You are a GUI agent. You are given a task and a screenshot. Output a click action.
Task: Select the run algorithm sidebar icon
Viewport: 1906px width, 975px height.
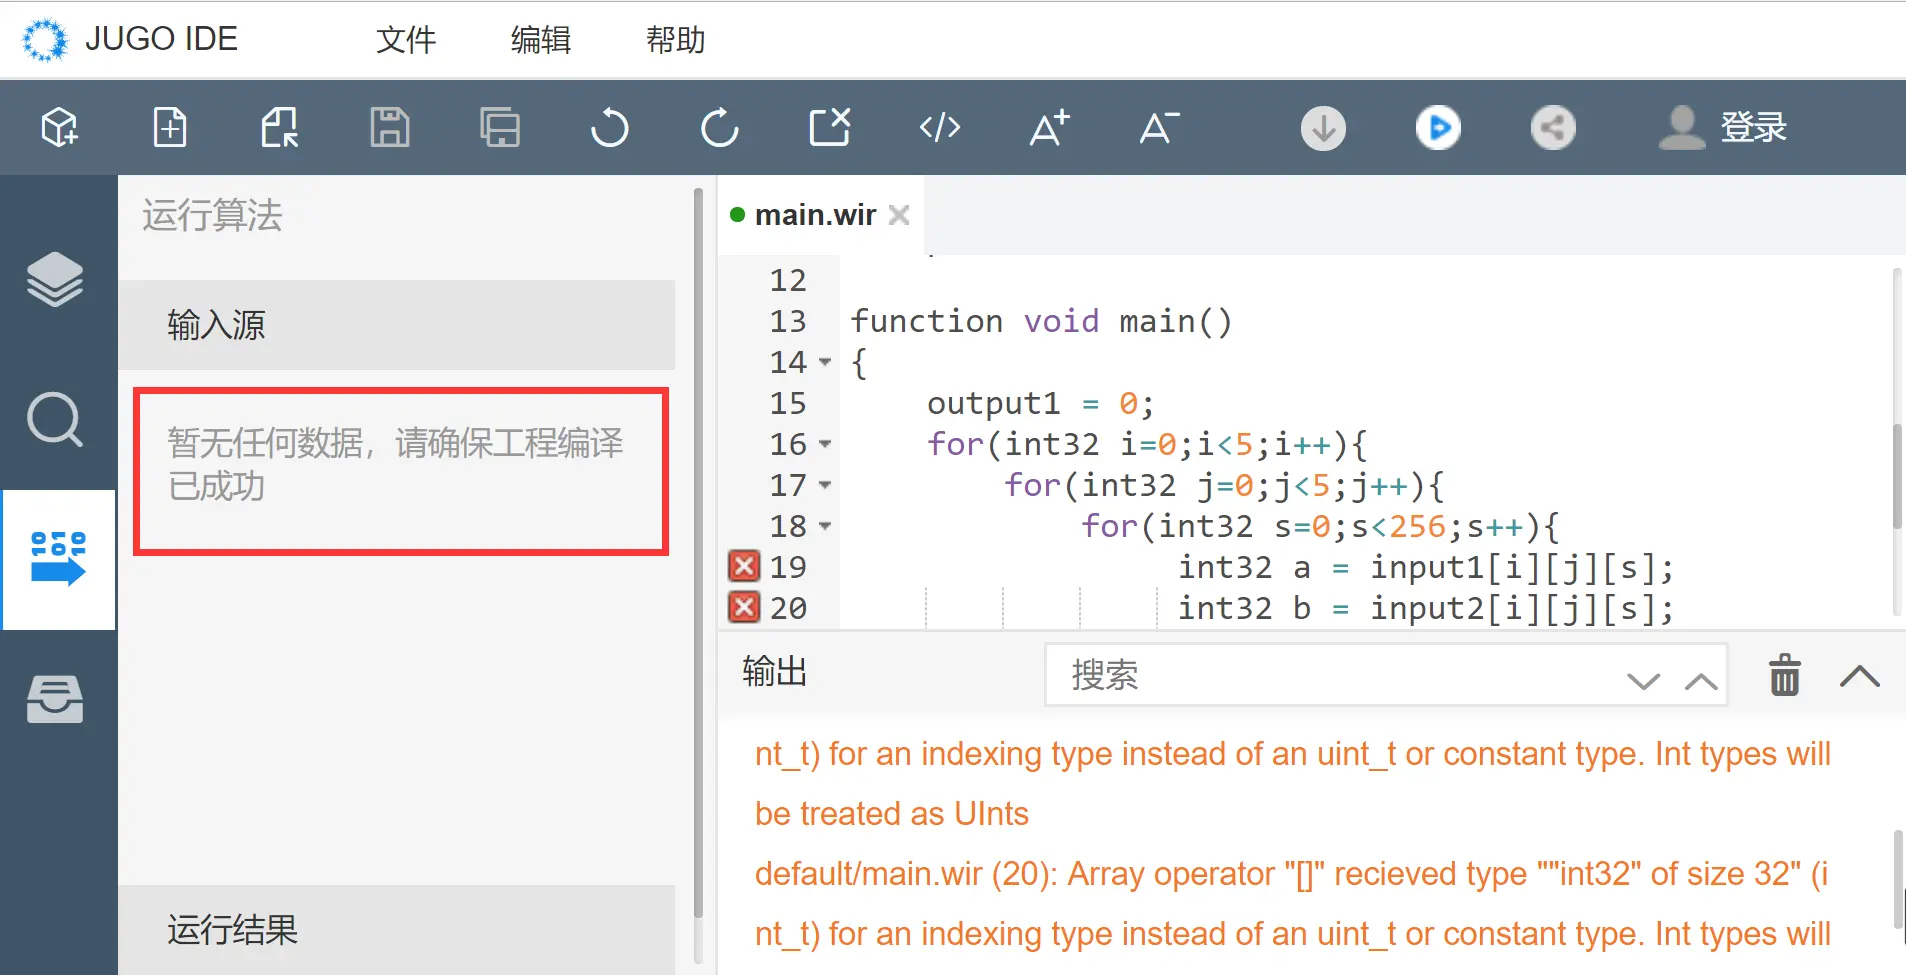[x=58, y=559]
